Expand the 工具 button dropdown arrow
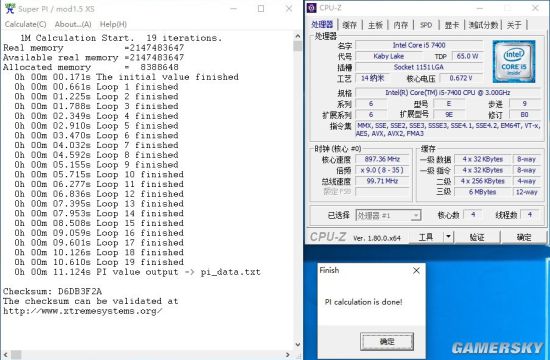The width and height of the screenshot is (550, 360). (x=448, y=237)
